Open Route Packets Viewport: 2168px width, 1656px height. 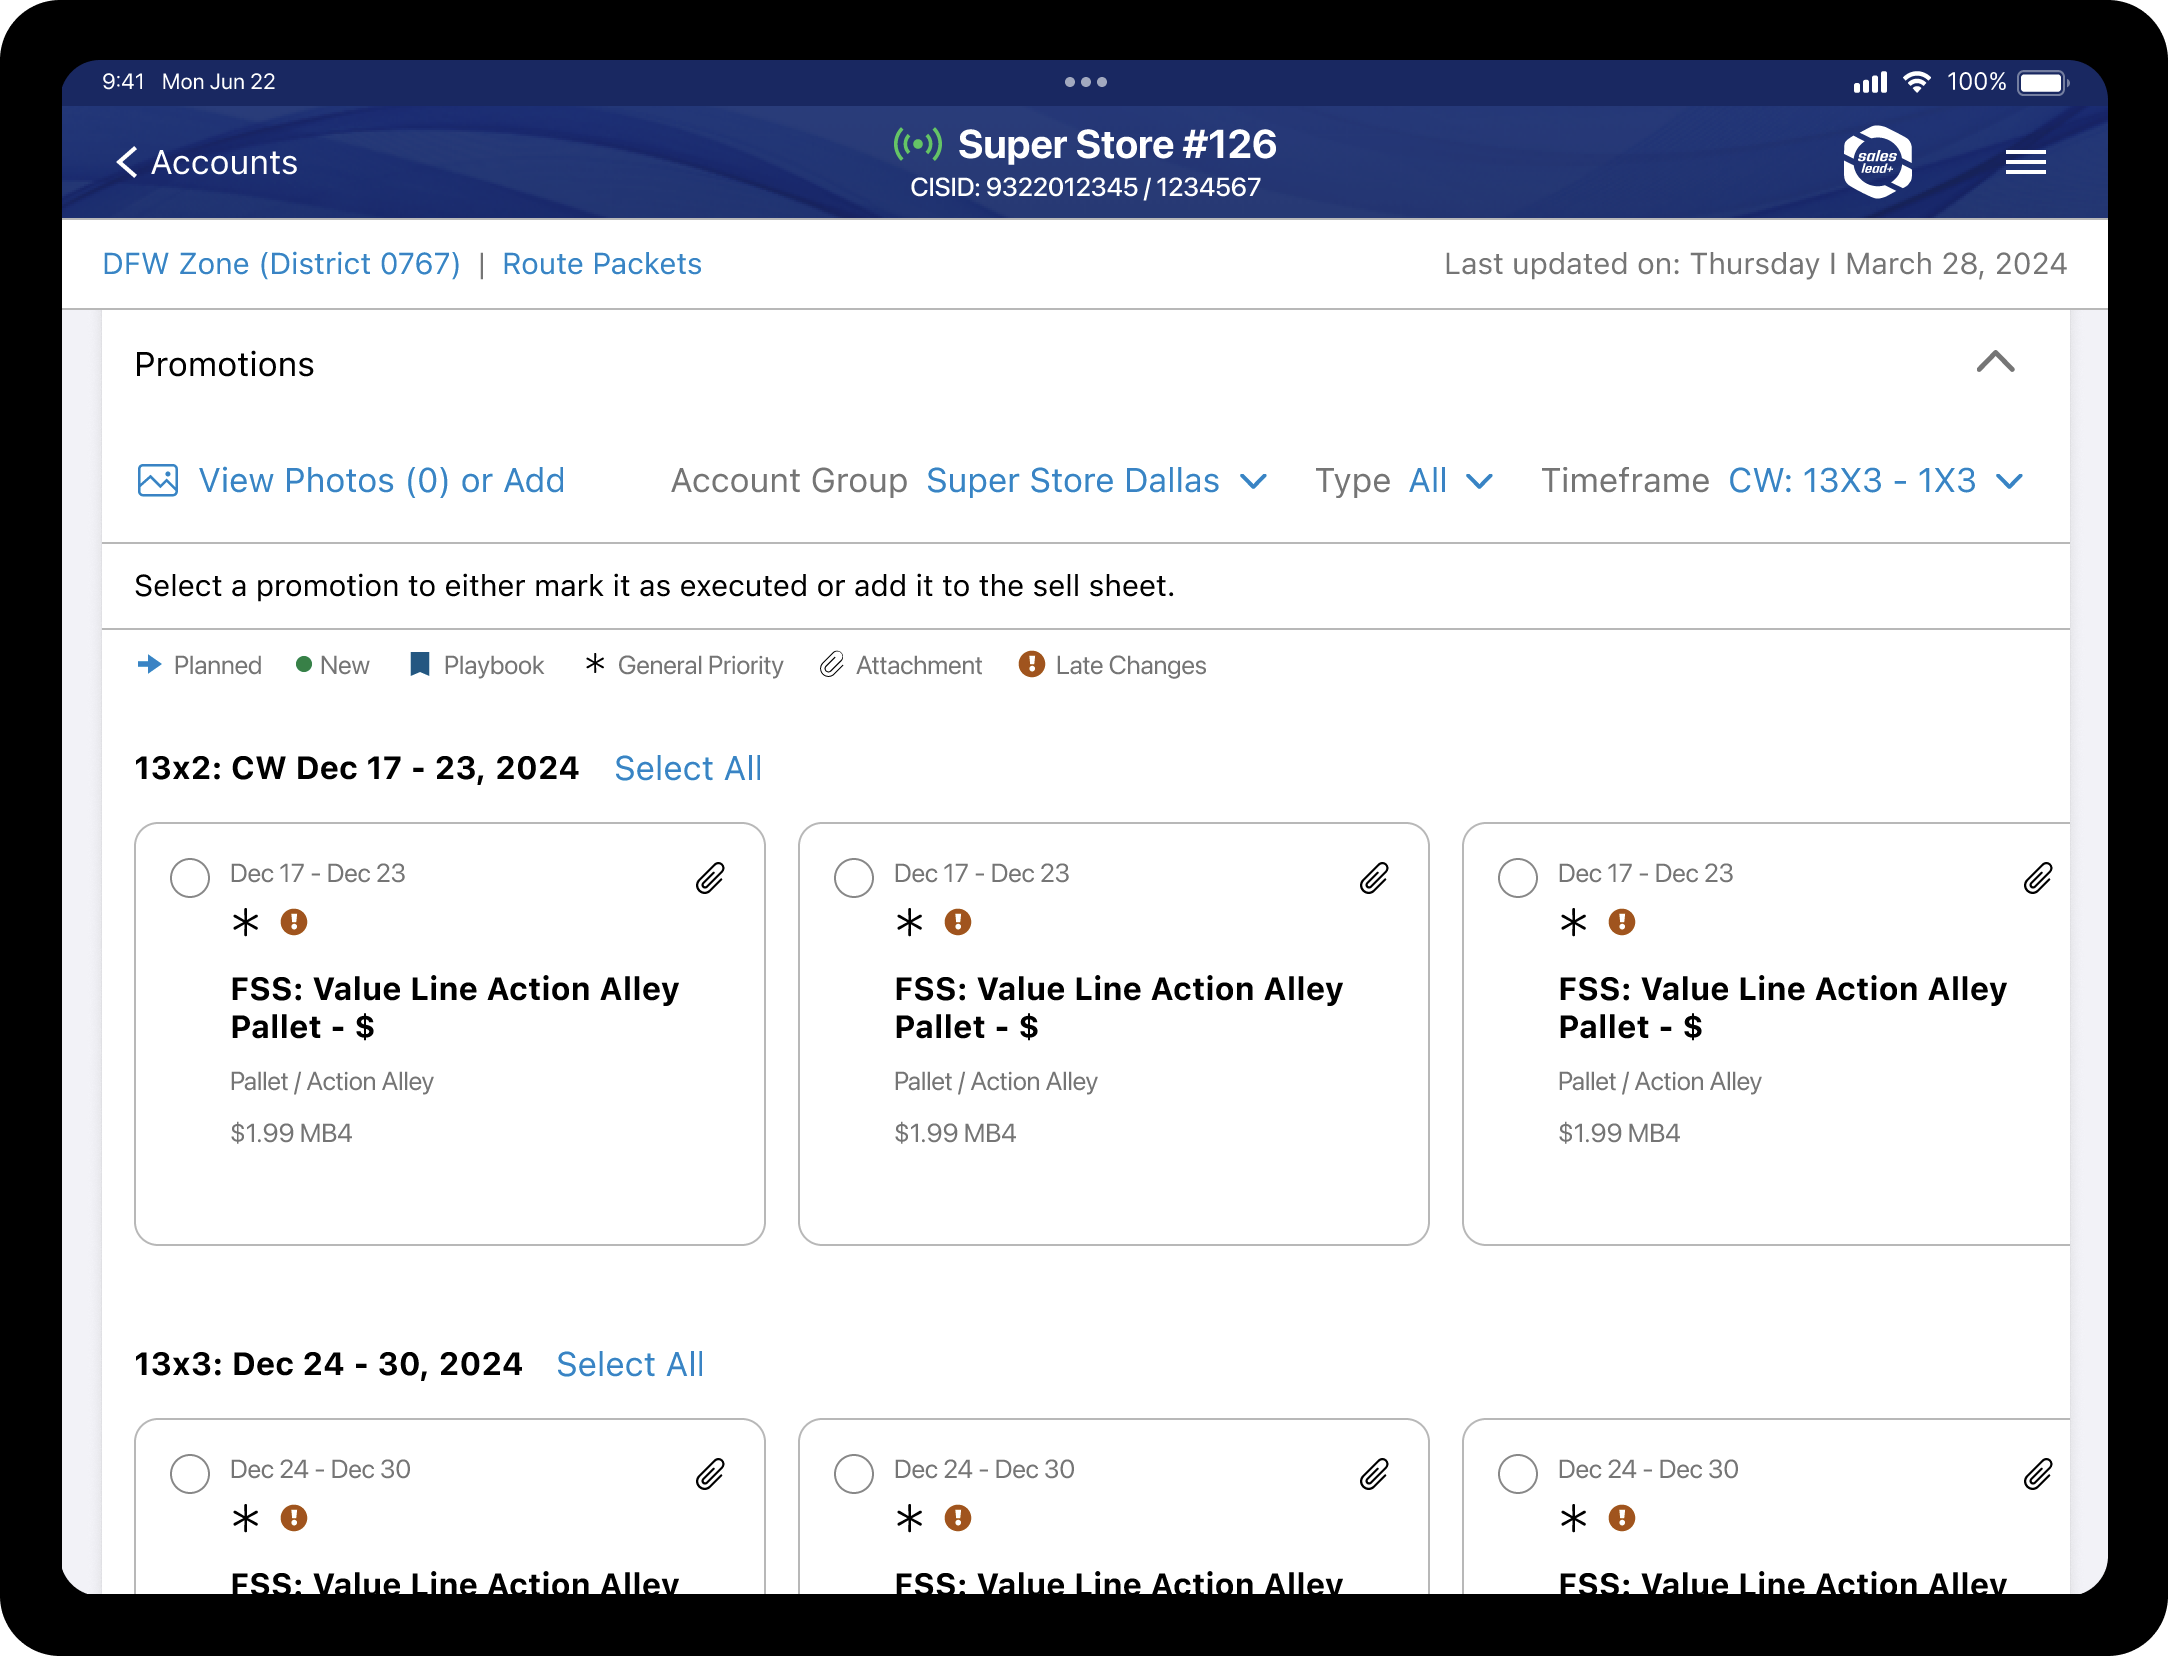tap(601, 264)
